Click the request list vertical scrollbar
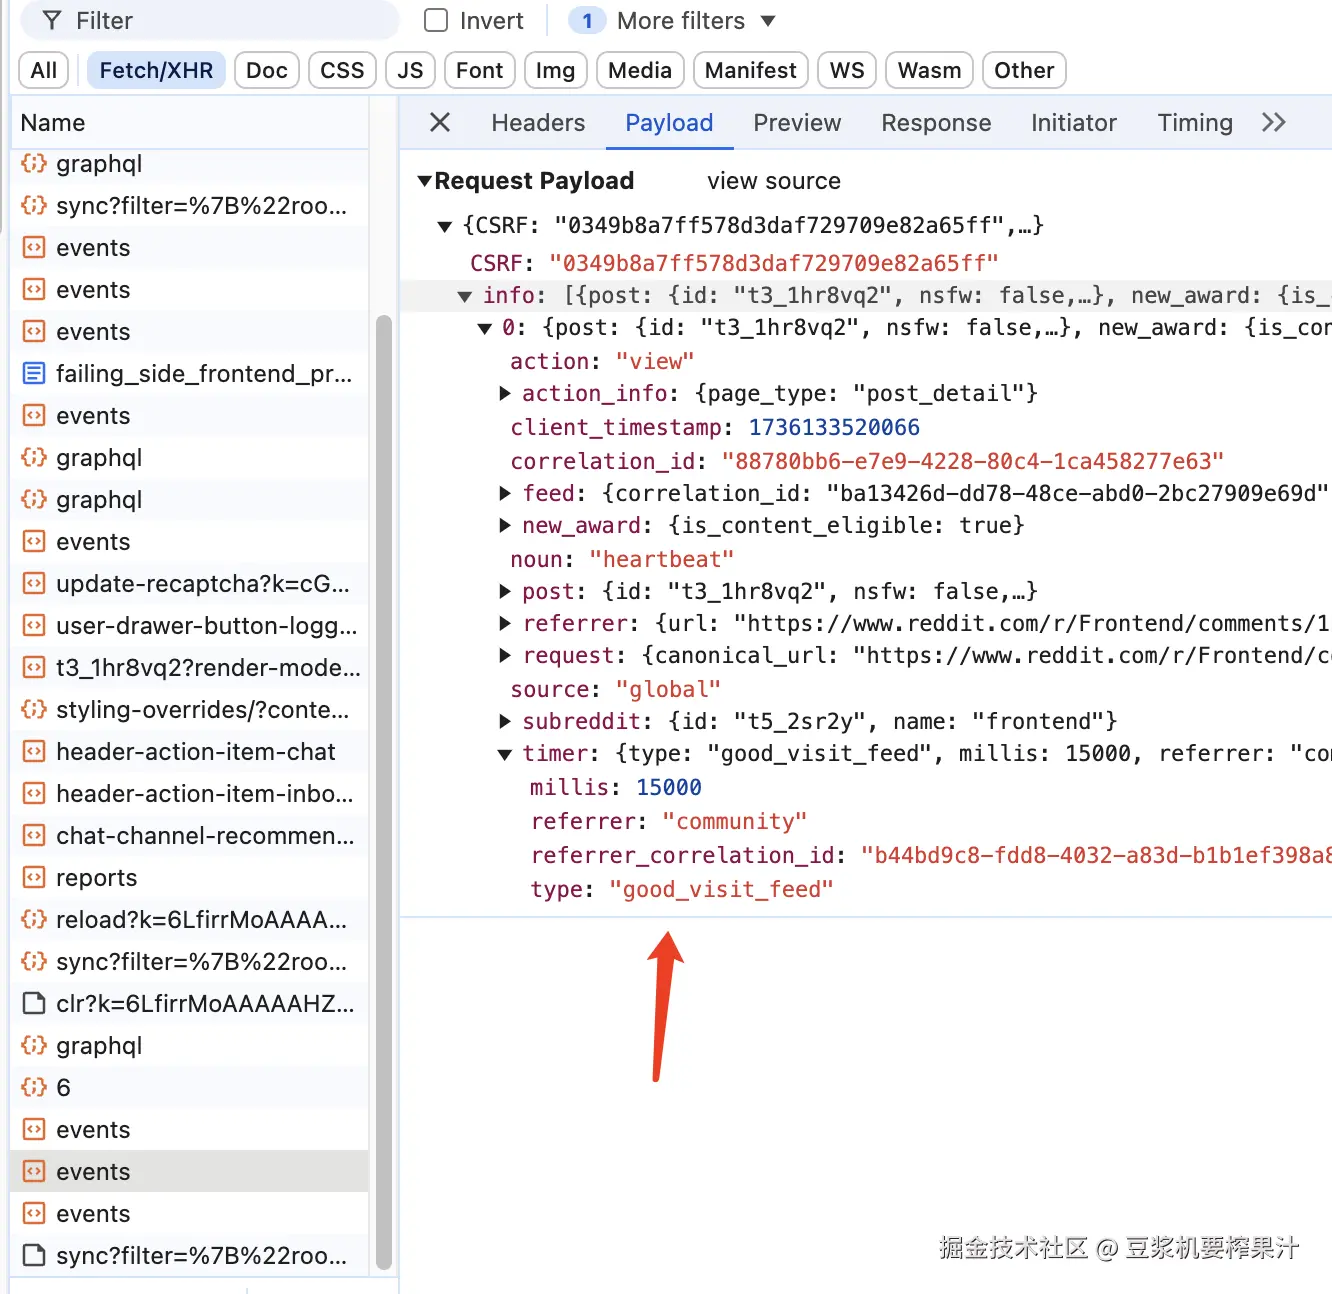This screenshot has height=1294, width=1332. (x=384, y=792)
